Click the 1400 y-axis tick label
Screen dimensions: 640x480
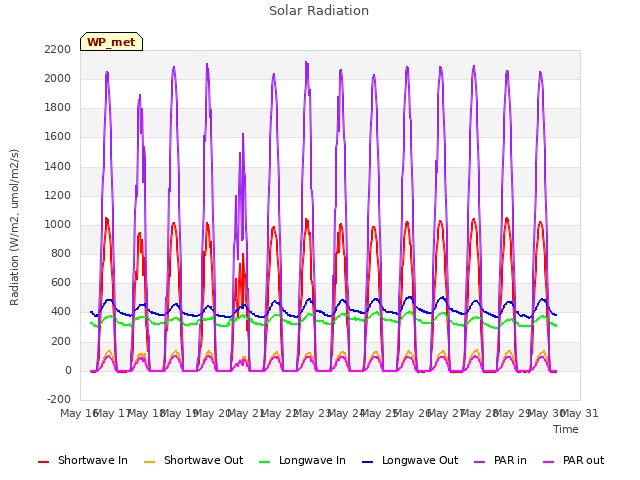coord(58,166)
